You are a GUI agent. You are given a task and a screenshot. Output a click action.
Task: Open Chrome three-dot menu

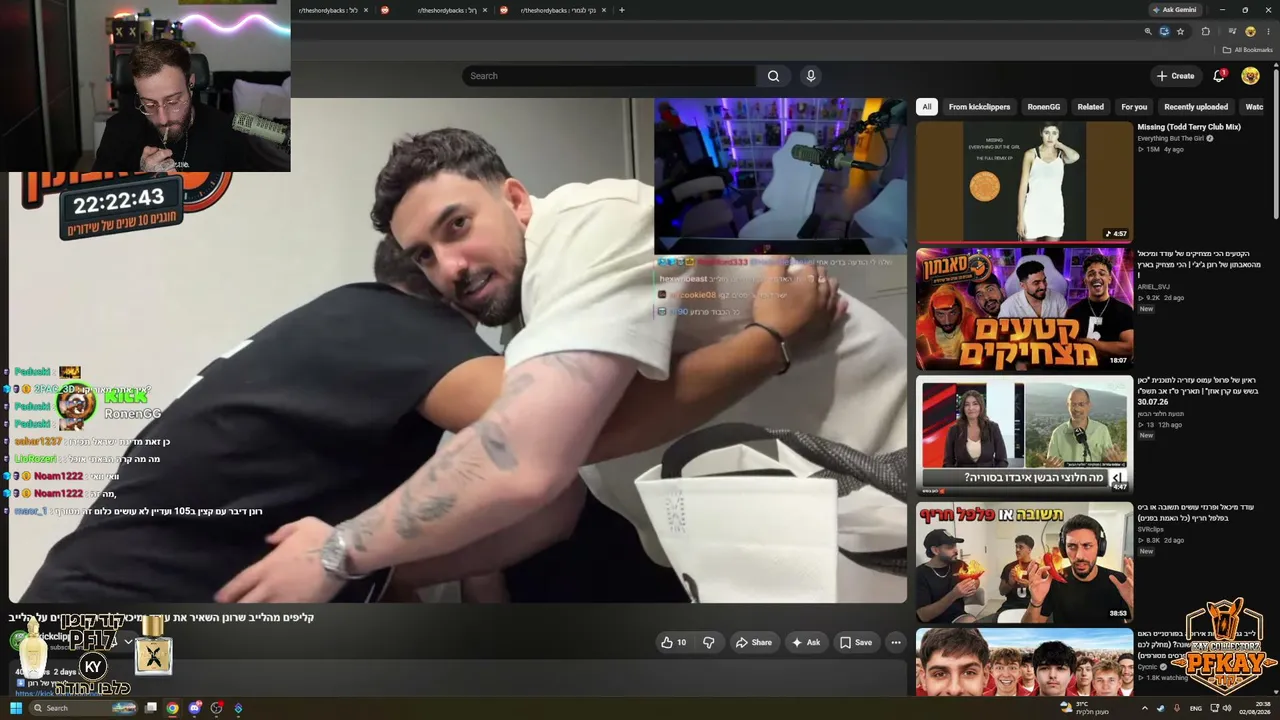pyautogui.click(x=1268, y=31)
